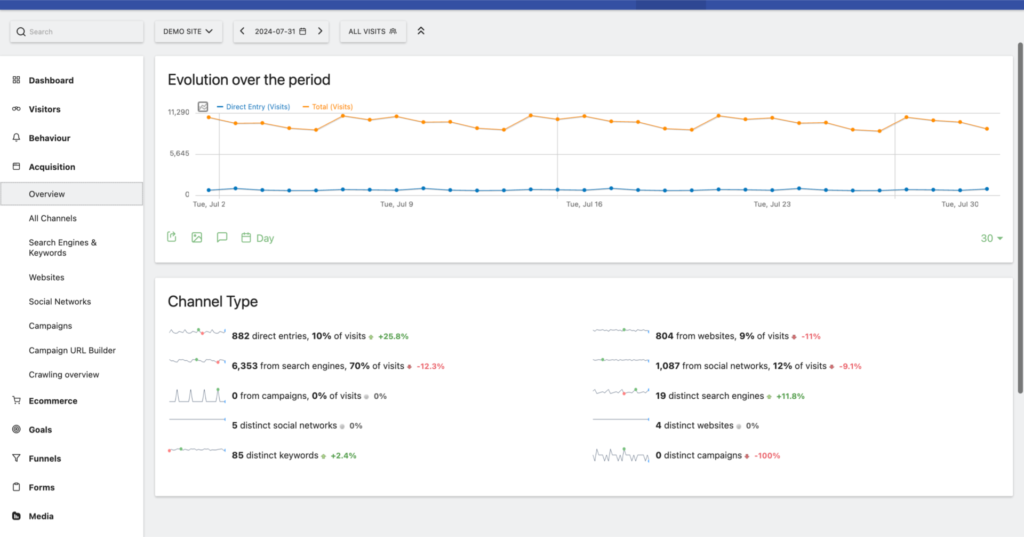Screen dimensions: 1024x537
Task: Open the ALL VISITS segment selector
Action: tap(372, 32)
